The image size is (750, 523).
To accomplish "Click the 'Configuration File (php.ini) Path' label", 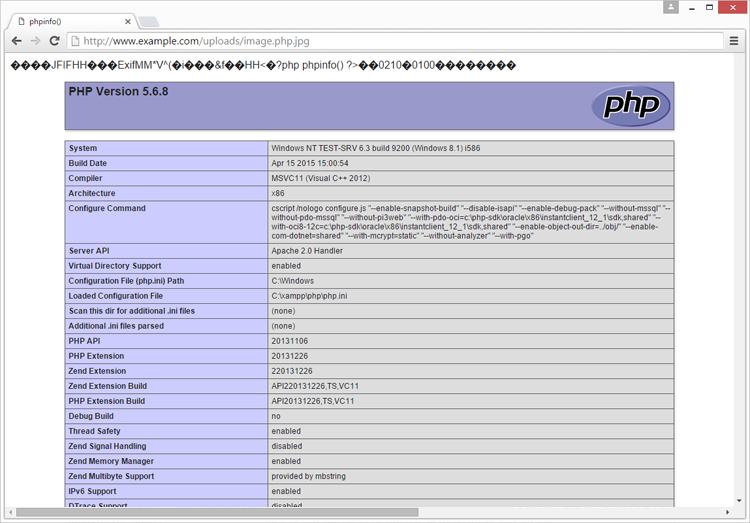I will tap(126, 281).
